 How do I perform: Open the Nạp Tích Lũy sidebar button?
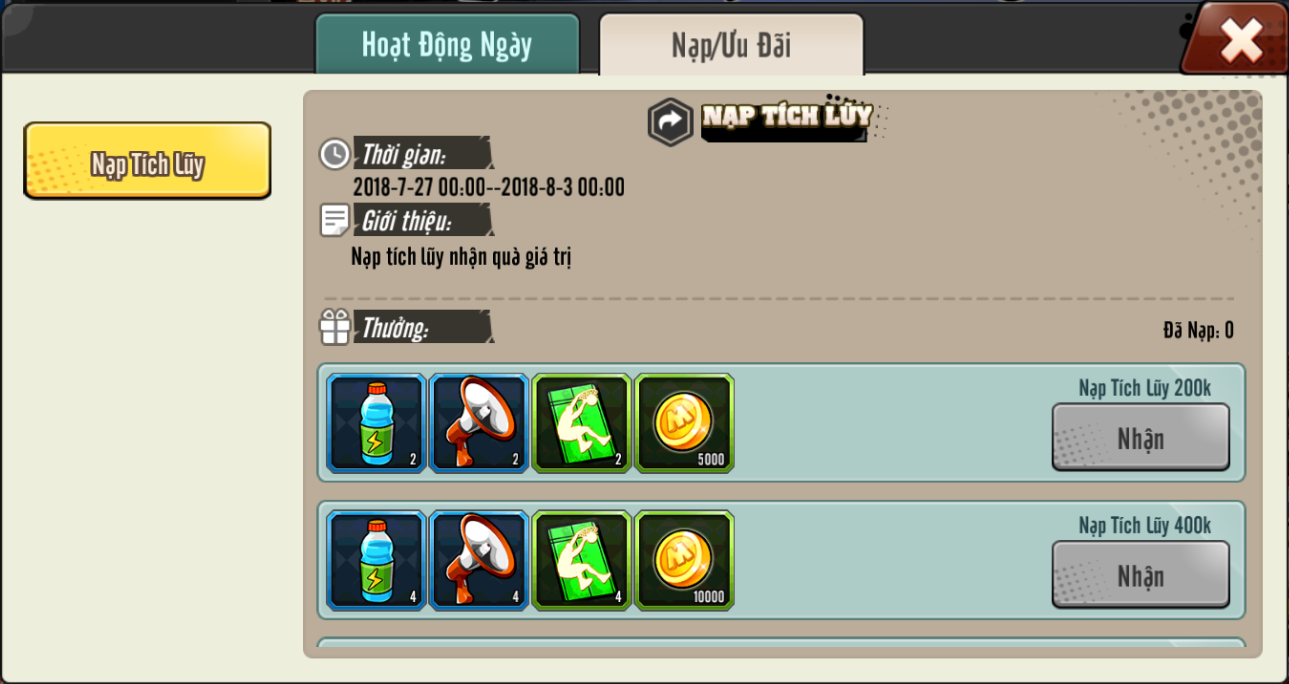pyautogui.click(x=147, y=161)
